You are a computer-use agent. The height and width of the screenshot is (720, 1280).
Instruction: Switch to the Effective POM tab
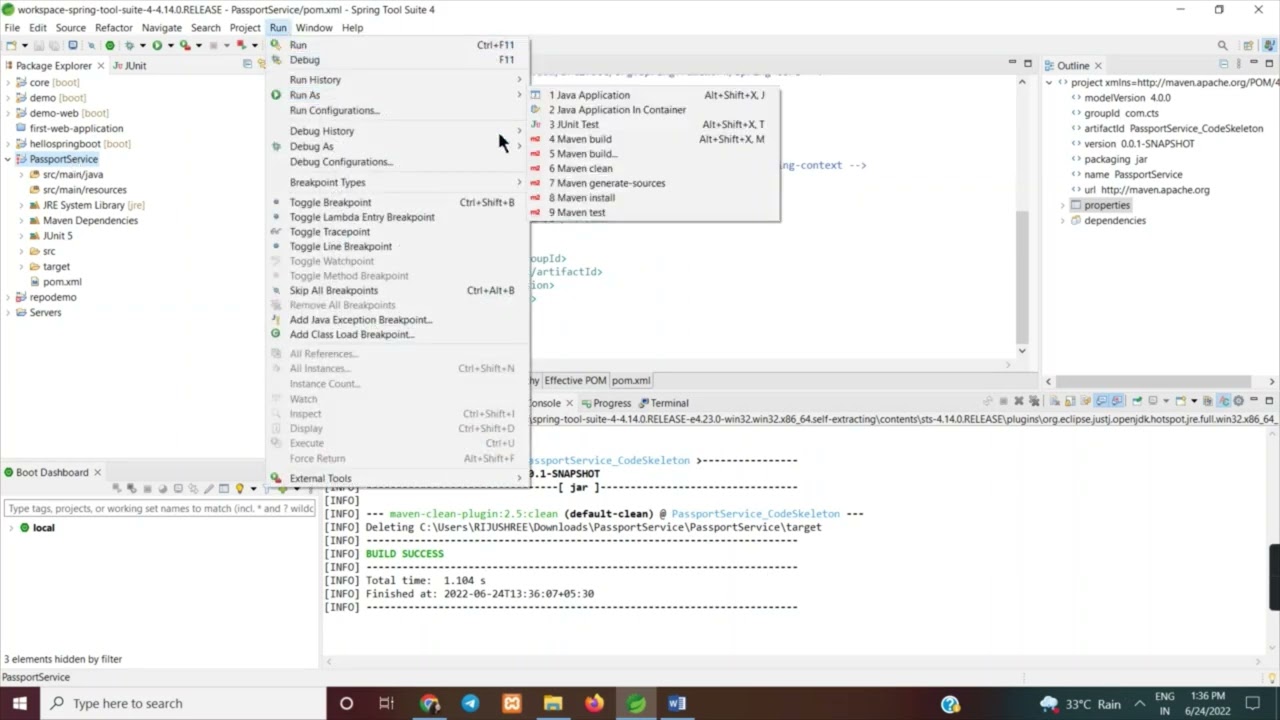[x=575, y=380]
